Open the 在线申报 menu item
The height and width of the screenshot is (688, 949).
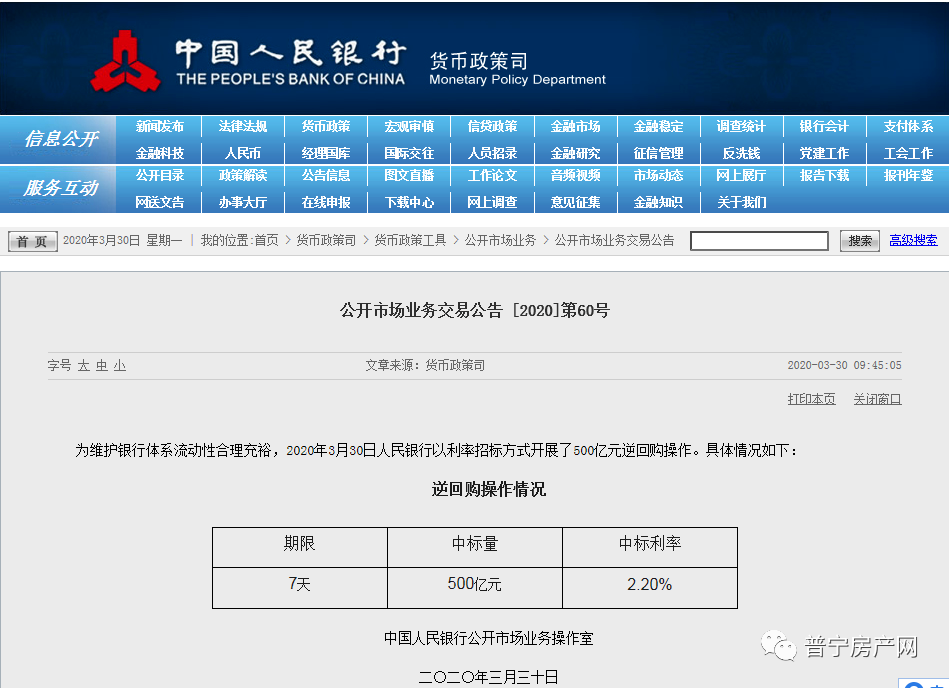click(x=326, y=202)
